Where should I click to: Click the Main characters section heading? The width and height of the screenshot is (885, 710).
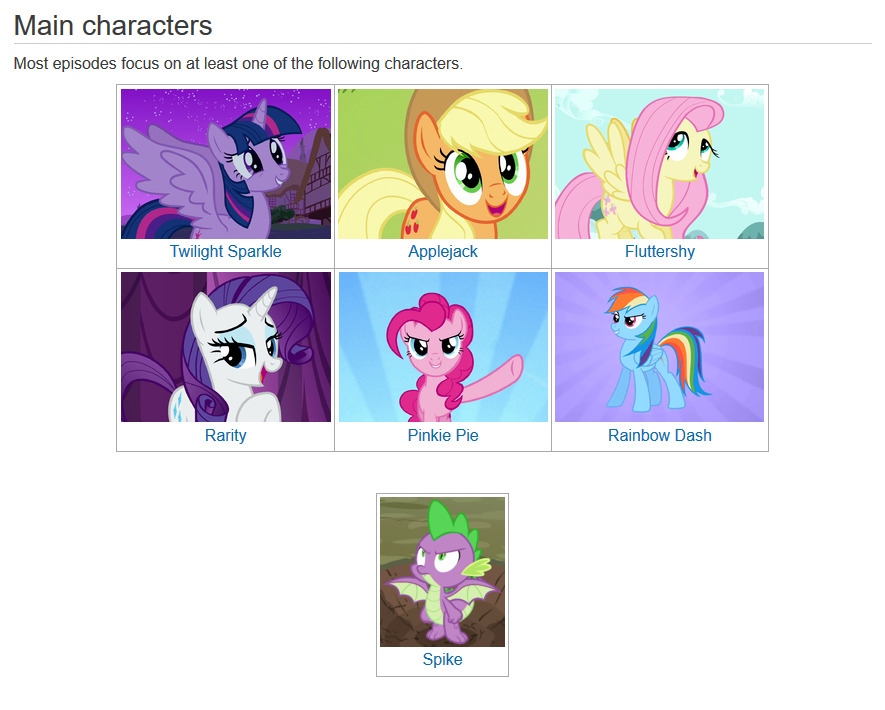click(x=113, y=26)
